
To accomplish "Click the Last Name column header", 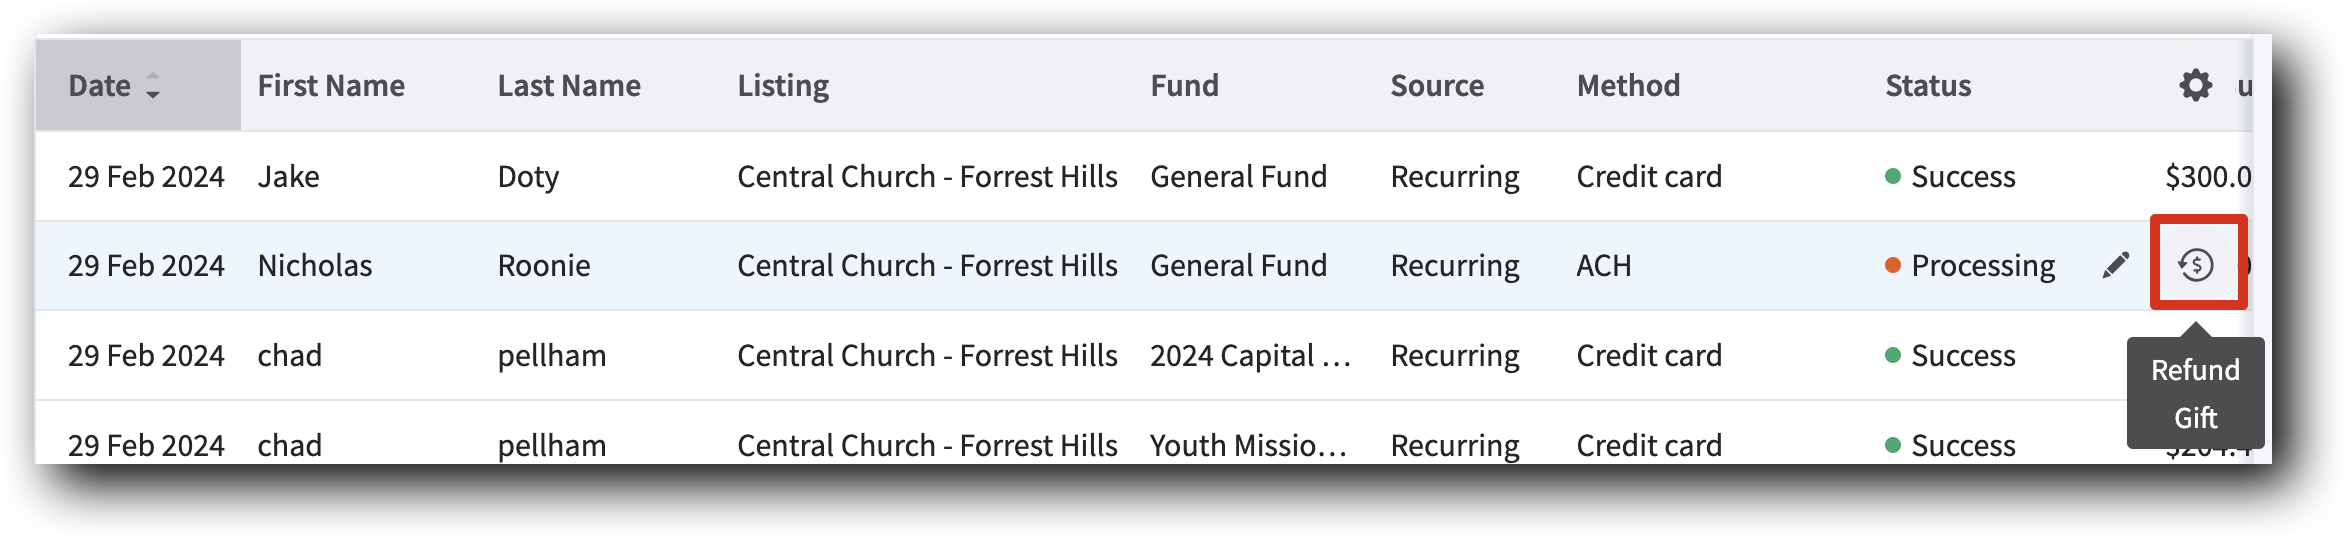I will pos(569,86).
